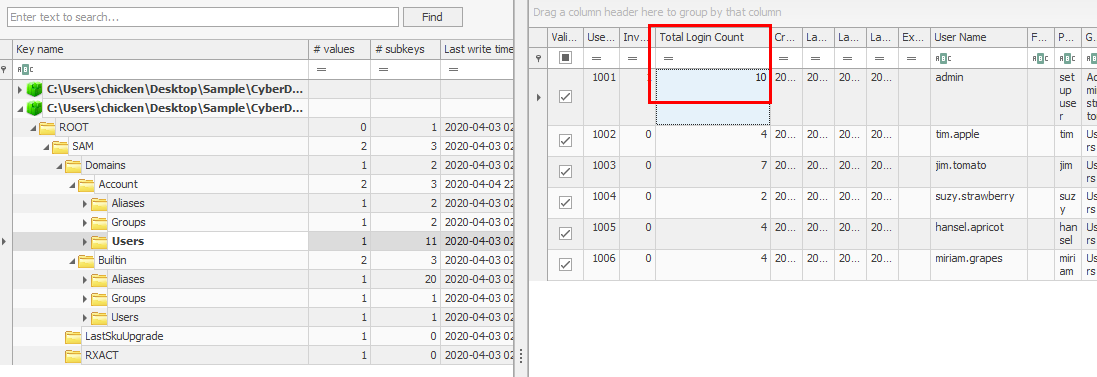This screenshot has height=377, width=1097.
Task: Open the User Name ABC filter icon
Action: 943,59
